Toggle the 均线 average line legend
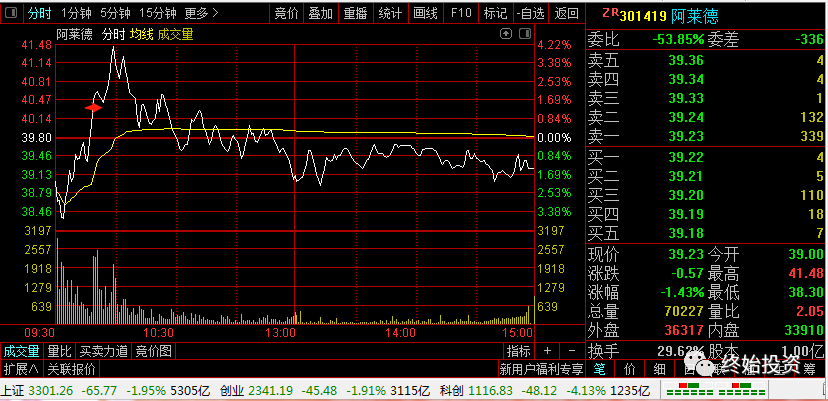 (142, 35)
